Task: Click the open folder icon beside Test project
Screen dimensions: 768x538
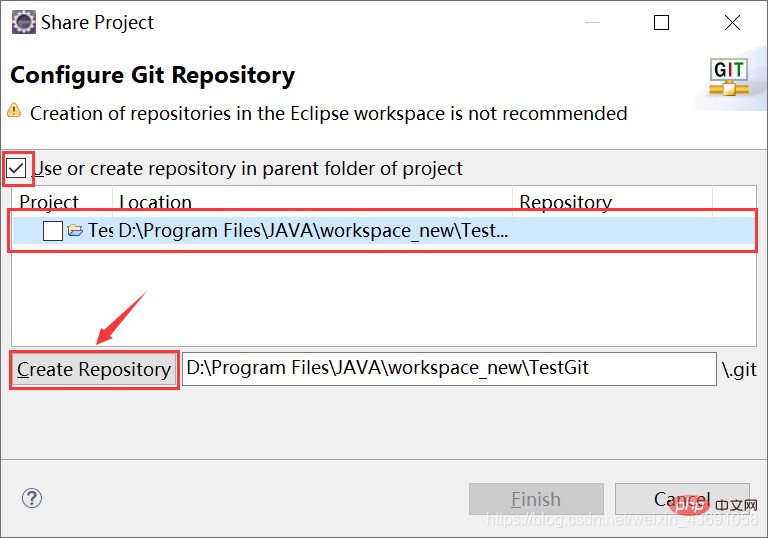Action: pos(75,230)
